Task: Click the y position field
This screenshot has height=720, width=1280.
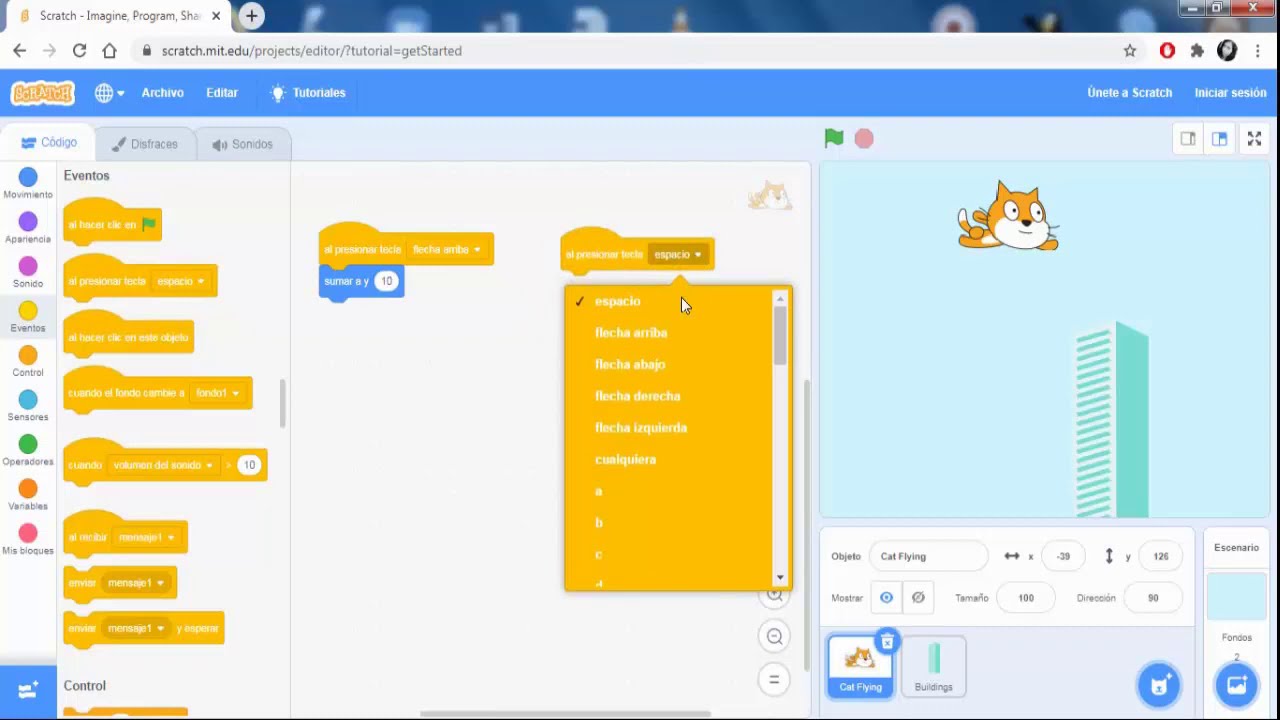Action: 1160,557
